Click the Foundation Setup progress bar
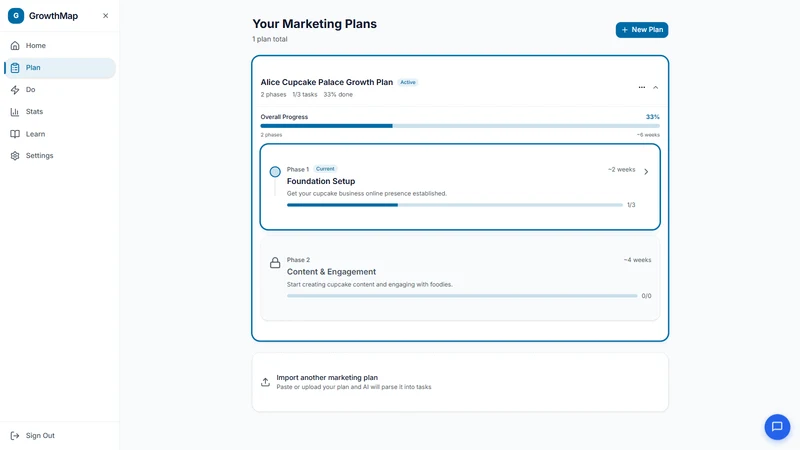The height and width of the screenshot is (450, 800). point(455,205)
